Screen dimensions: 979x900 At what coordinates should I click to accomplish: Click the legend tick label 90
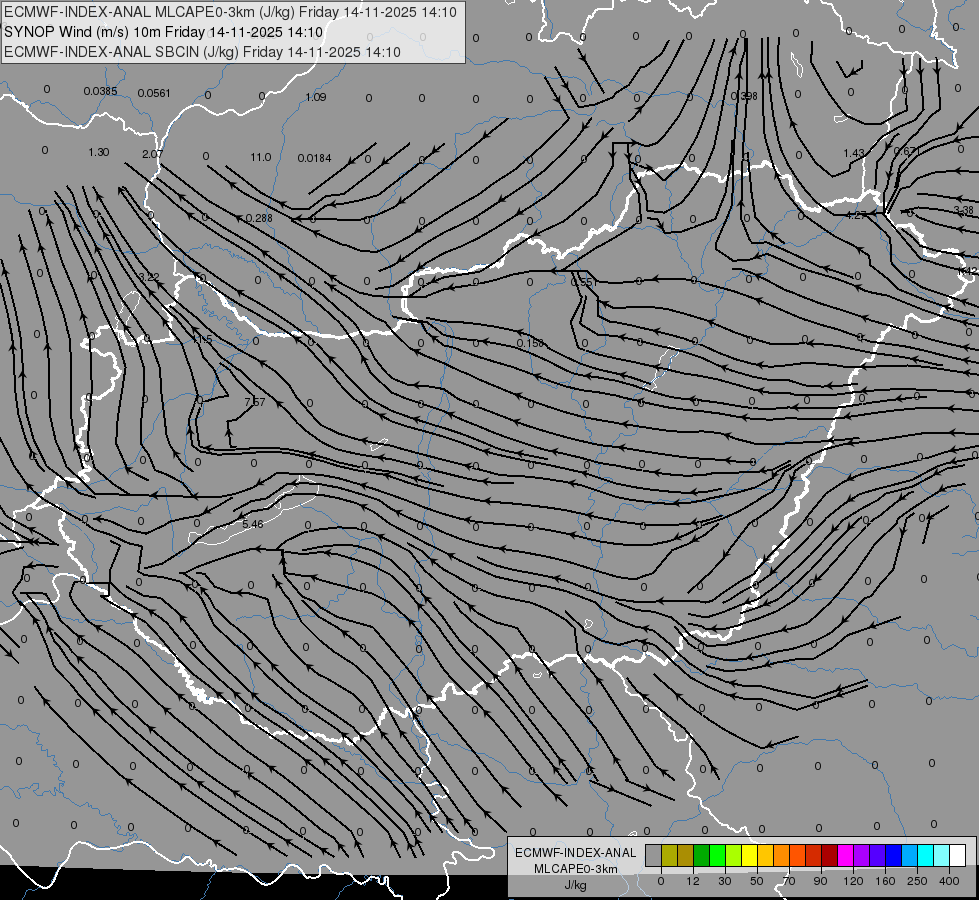coord(820,881)
